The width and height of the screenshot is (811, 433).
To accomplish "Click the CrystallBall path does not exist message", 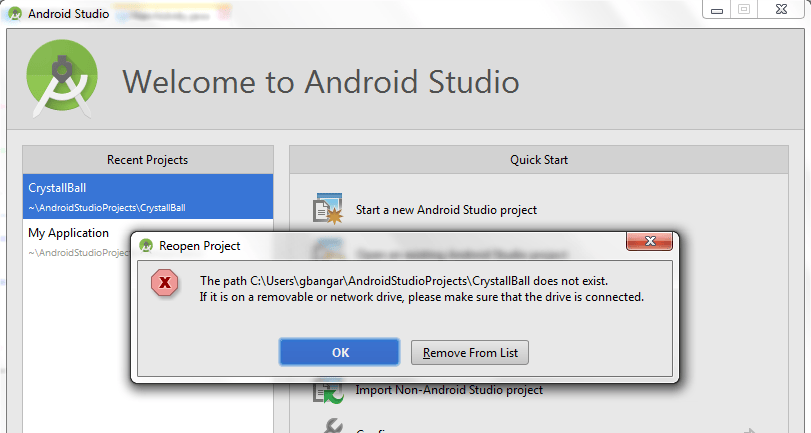I will click(x=404, y=281).
